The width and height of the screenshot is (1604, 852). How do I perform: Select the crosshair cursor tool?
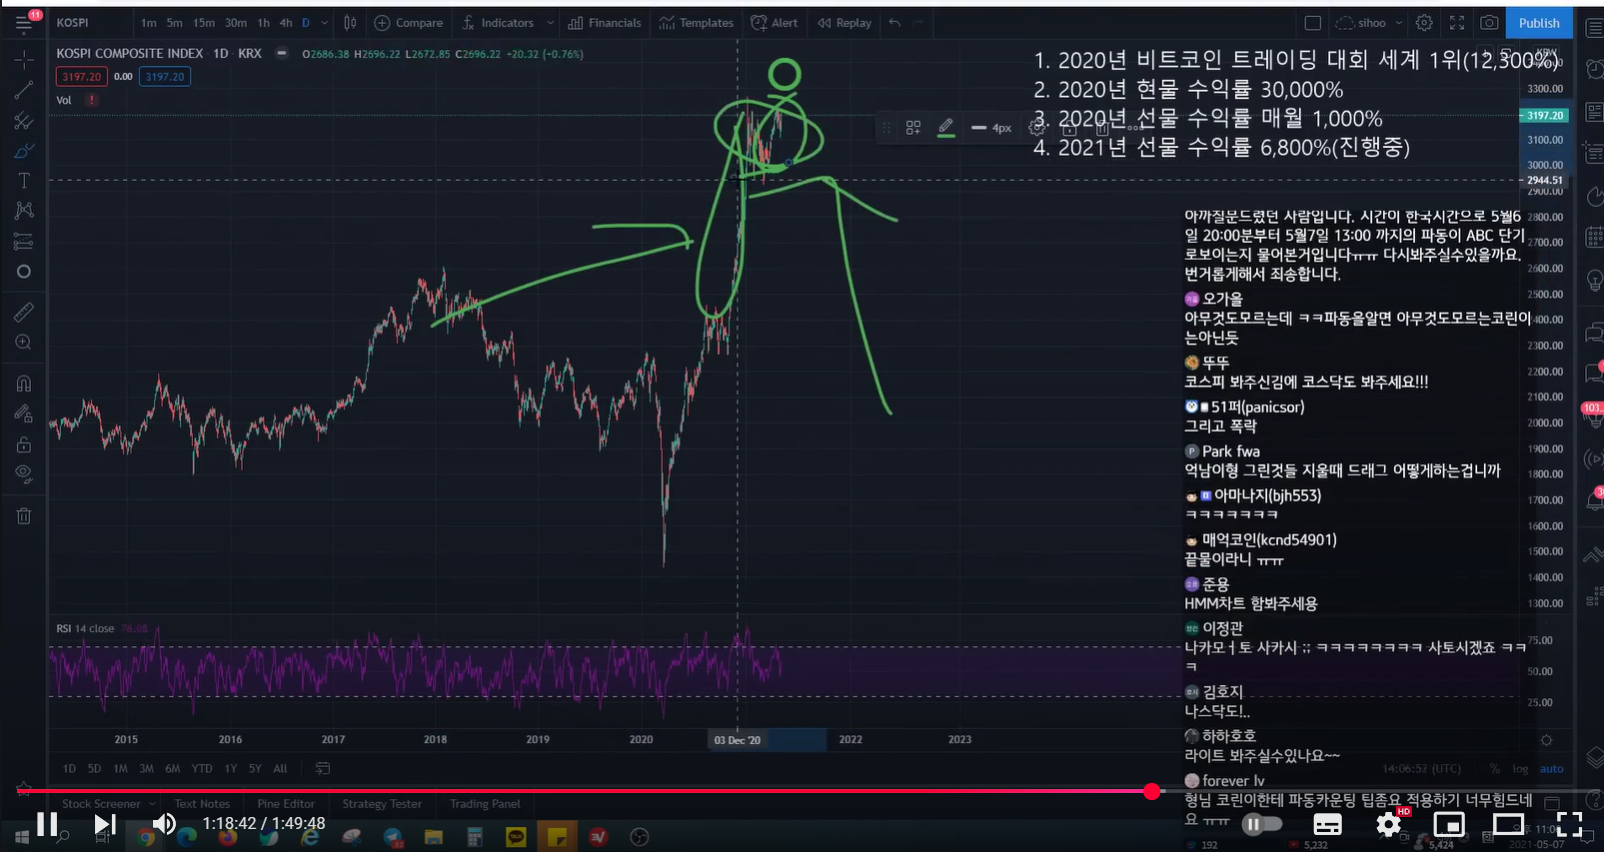click(24, 60)
